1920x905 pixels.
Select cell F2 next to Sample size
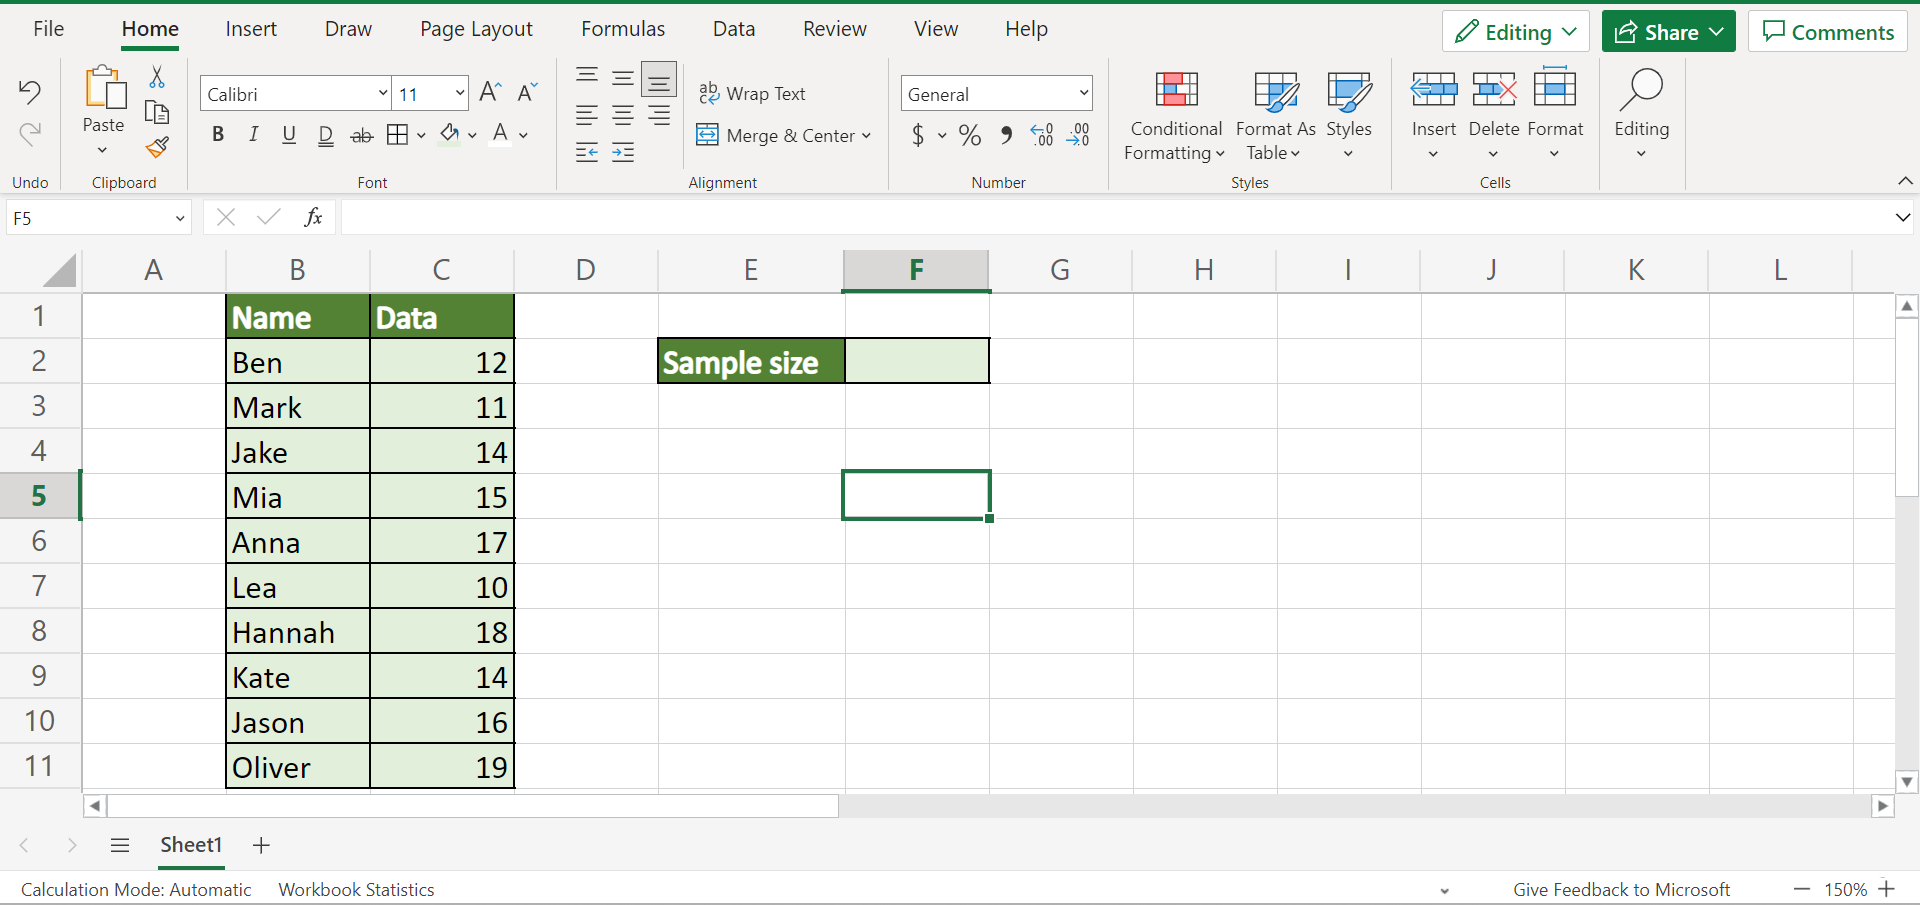(916, 360)
